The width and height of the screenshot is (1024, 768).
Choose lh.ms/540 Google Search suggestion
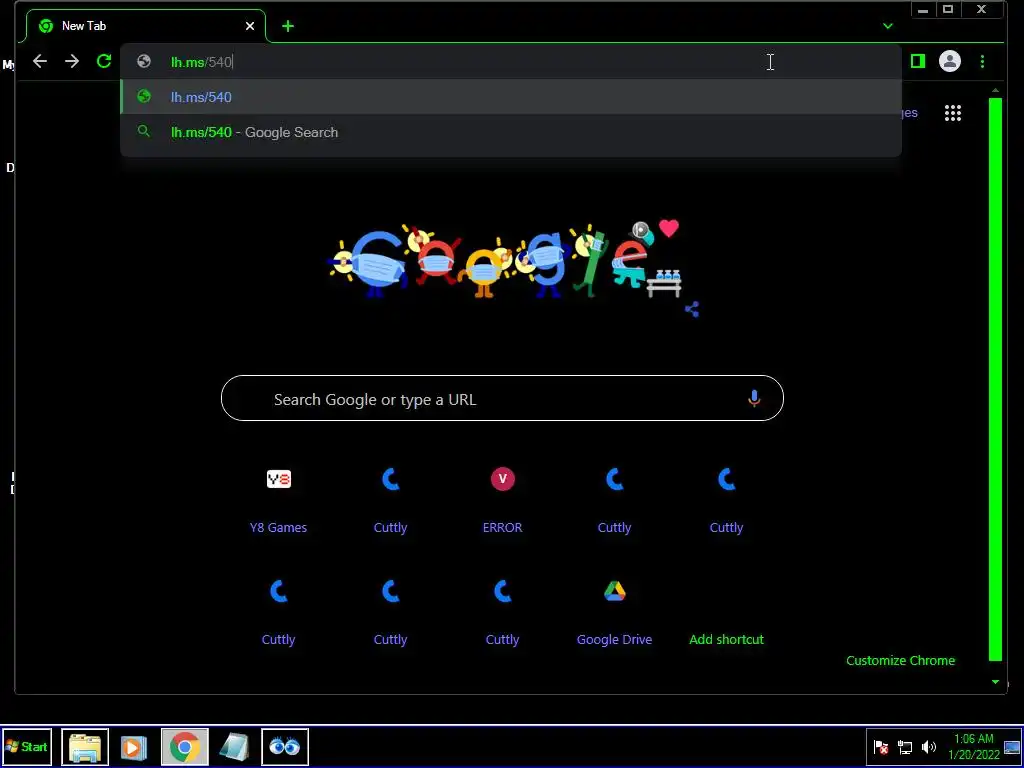tap(511, 132)
